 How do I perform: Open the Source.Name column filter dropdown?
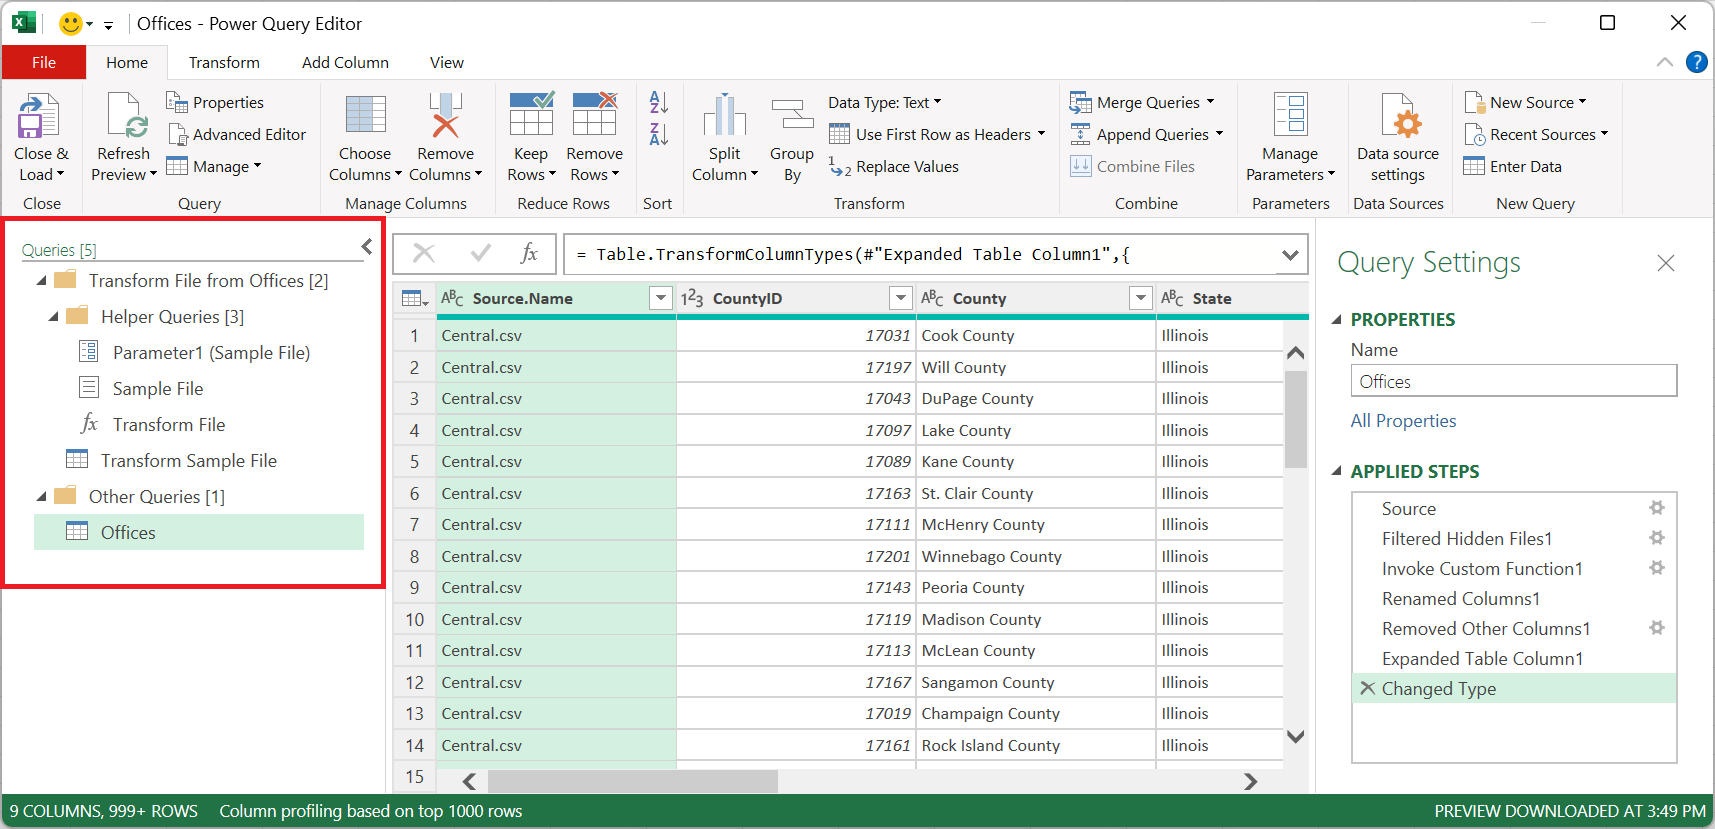660,298
